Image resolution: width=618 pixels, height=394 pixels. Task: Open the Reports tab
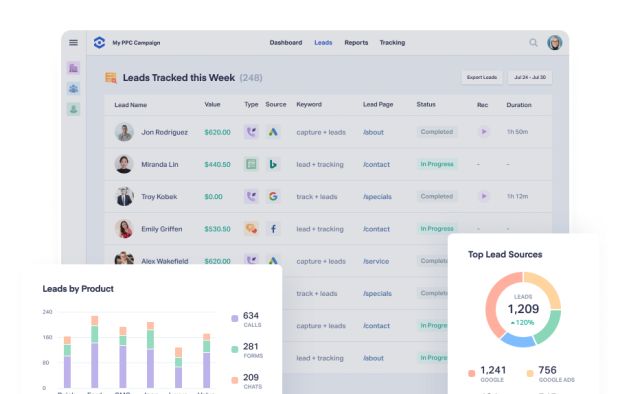click(x=356, y=43)
